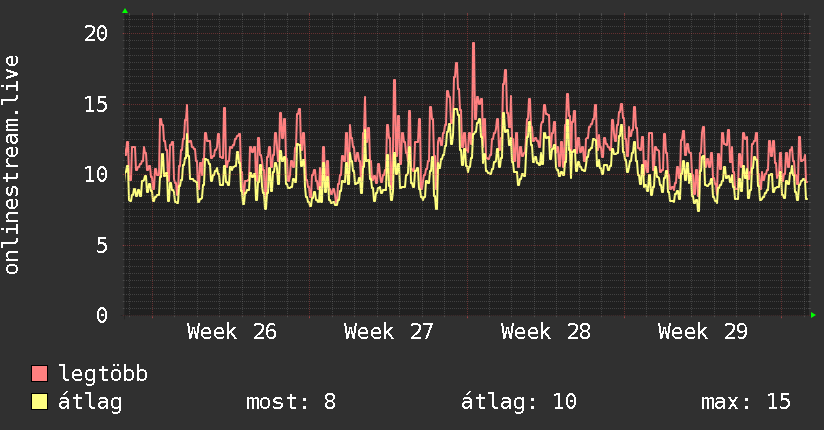
Task: Click the átlag legend label beside yellow swatch
Action: click(x=90, y=402)
